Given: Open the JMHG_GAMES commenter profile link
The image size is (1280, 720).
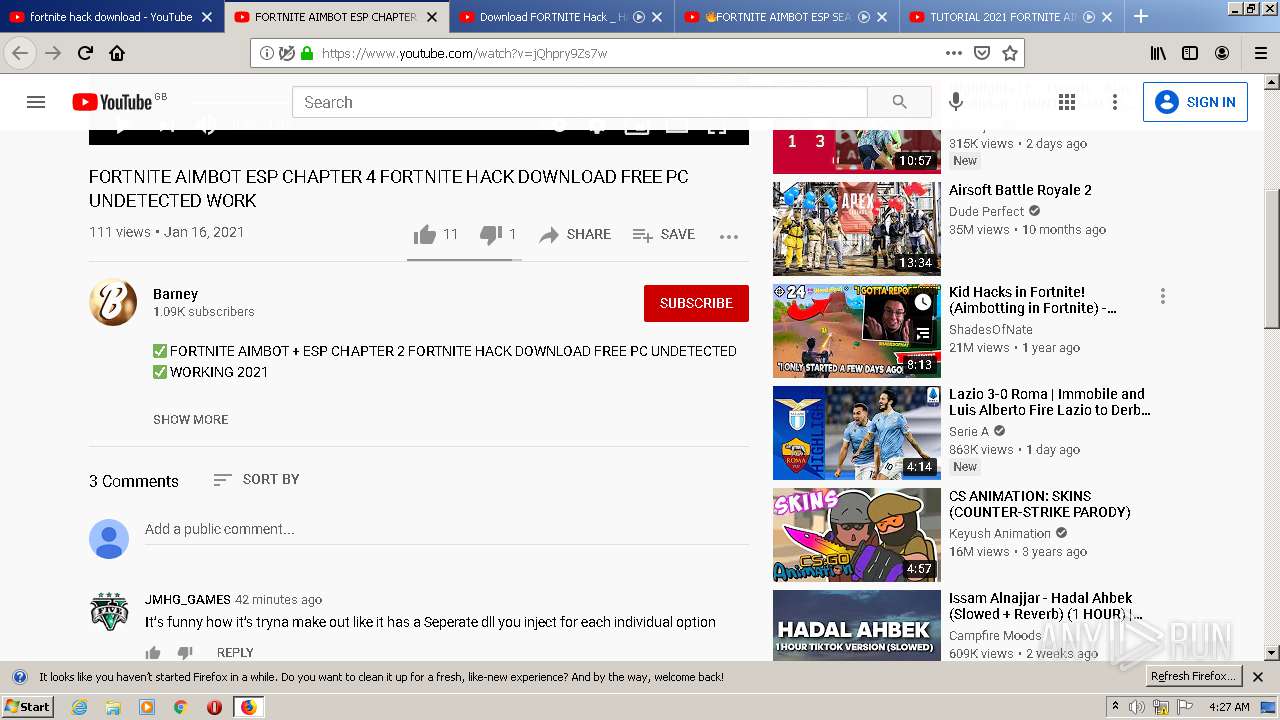Looking at the screenshot, I should point(187,600).
